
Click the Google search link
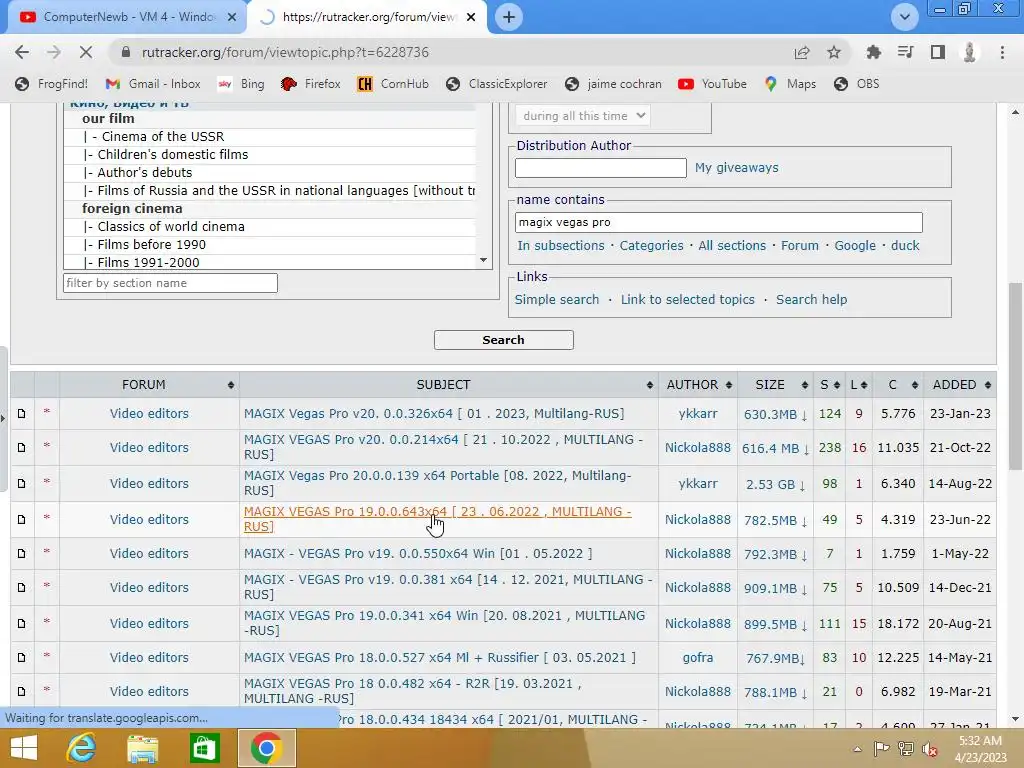pyautogui.click(x=855, y=246)
